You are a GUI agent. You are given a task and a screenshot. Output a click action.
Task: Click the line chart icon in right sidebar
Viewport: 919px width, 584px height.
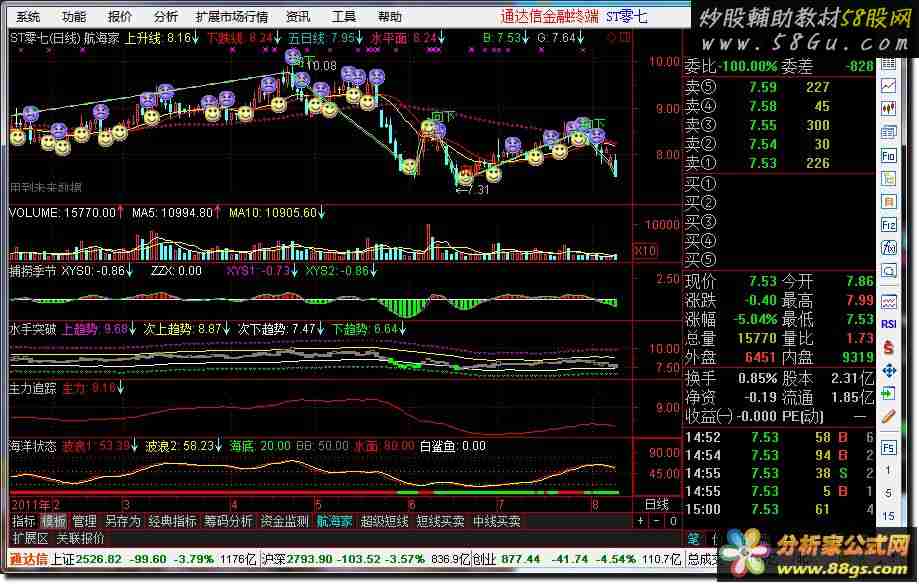click(x=889, y=86)
